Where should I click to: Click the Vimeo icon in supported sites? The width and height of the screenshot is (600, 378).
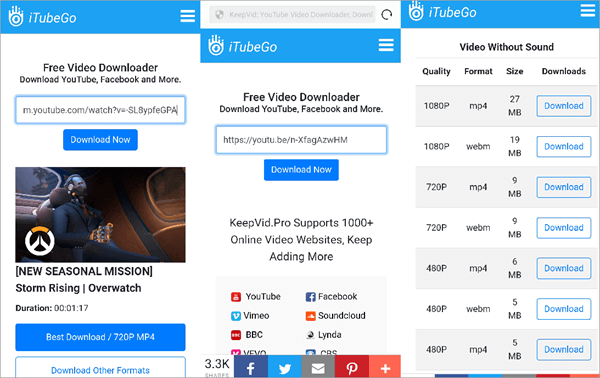(x=236, y=316)
